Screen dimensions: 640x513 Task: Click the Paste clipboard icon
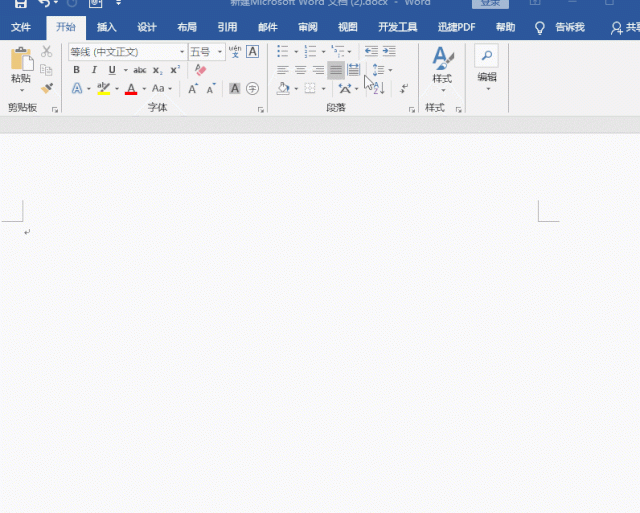tap(22, 59)
